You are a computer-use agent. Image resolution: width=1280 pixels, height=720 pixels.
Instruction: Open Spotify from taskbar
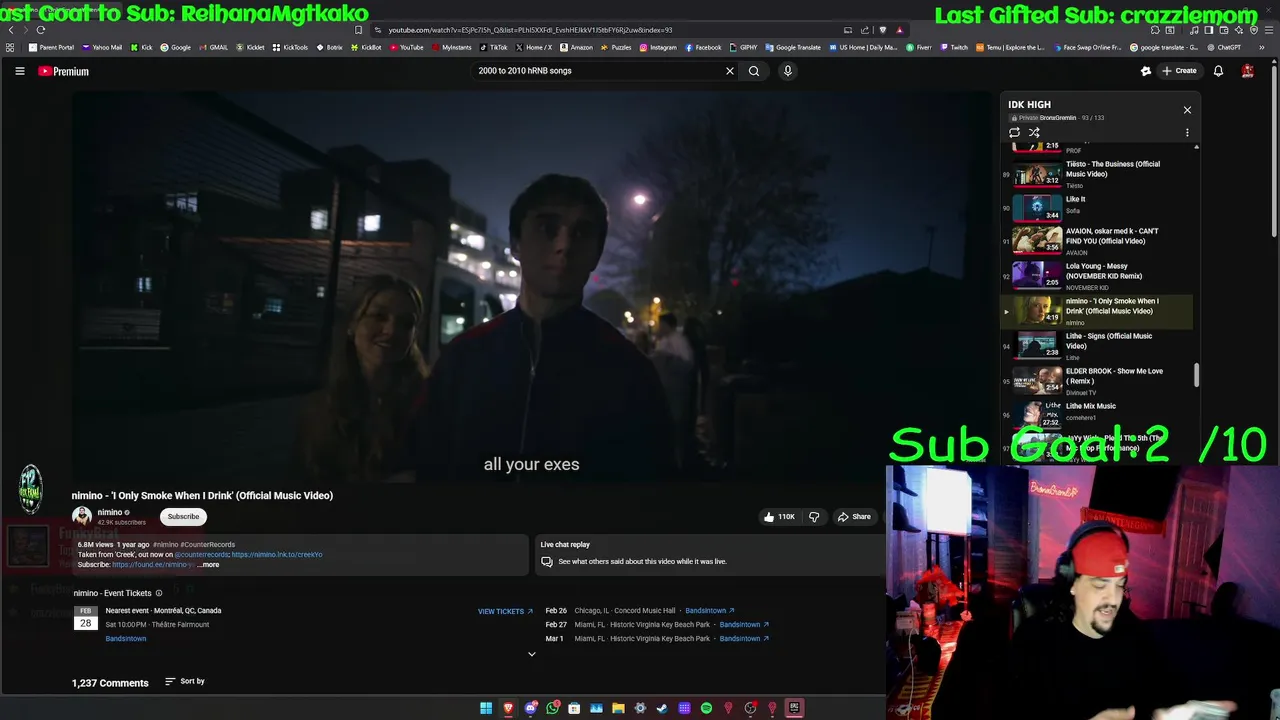point(706,708)
